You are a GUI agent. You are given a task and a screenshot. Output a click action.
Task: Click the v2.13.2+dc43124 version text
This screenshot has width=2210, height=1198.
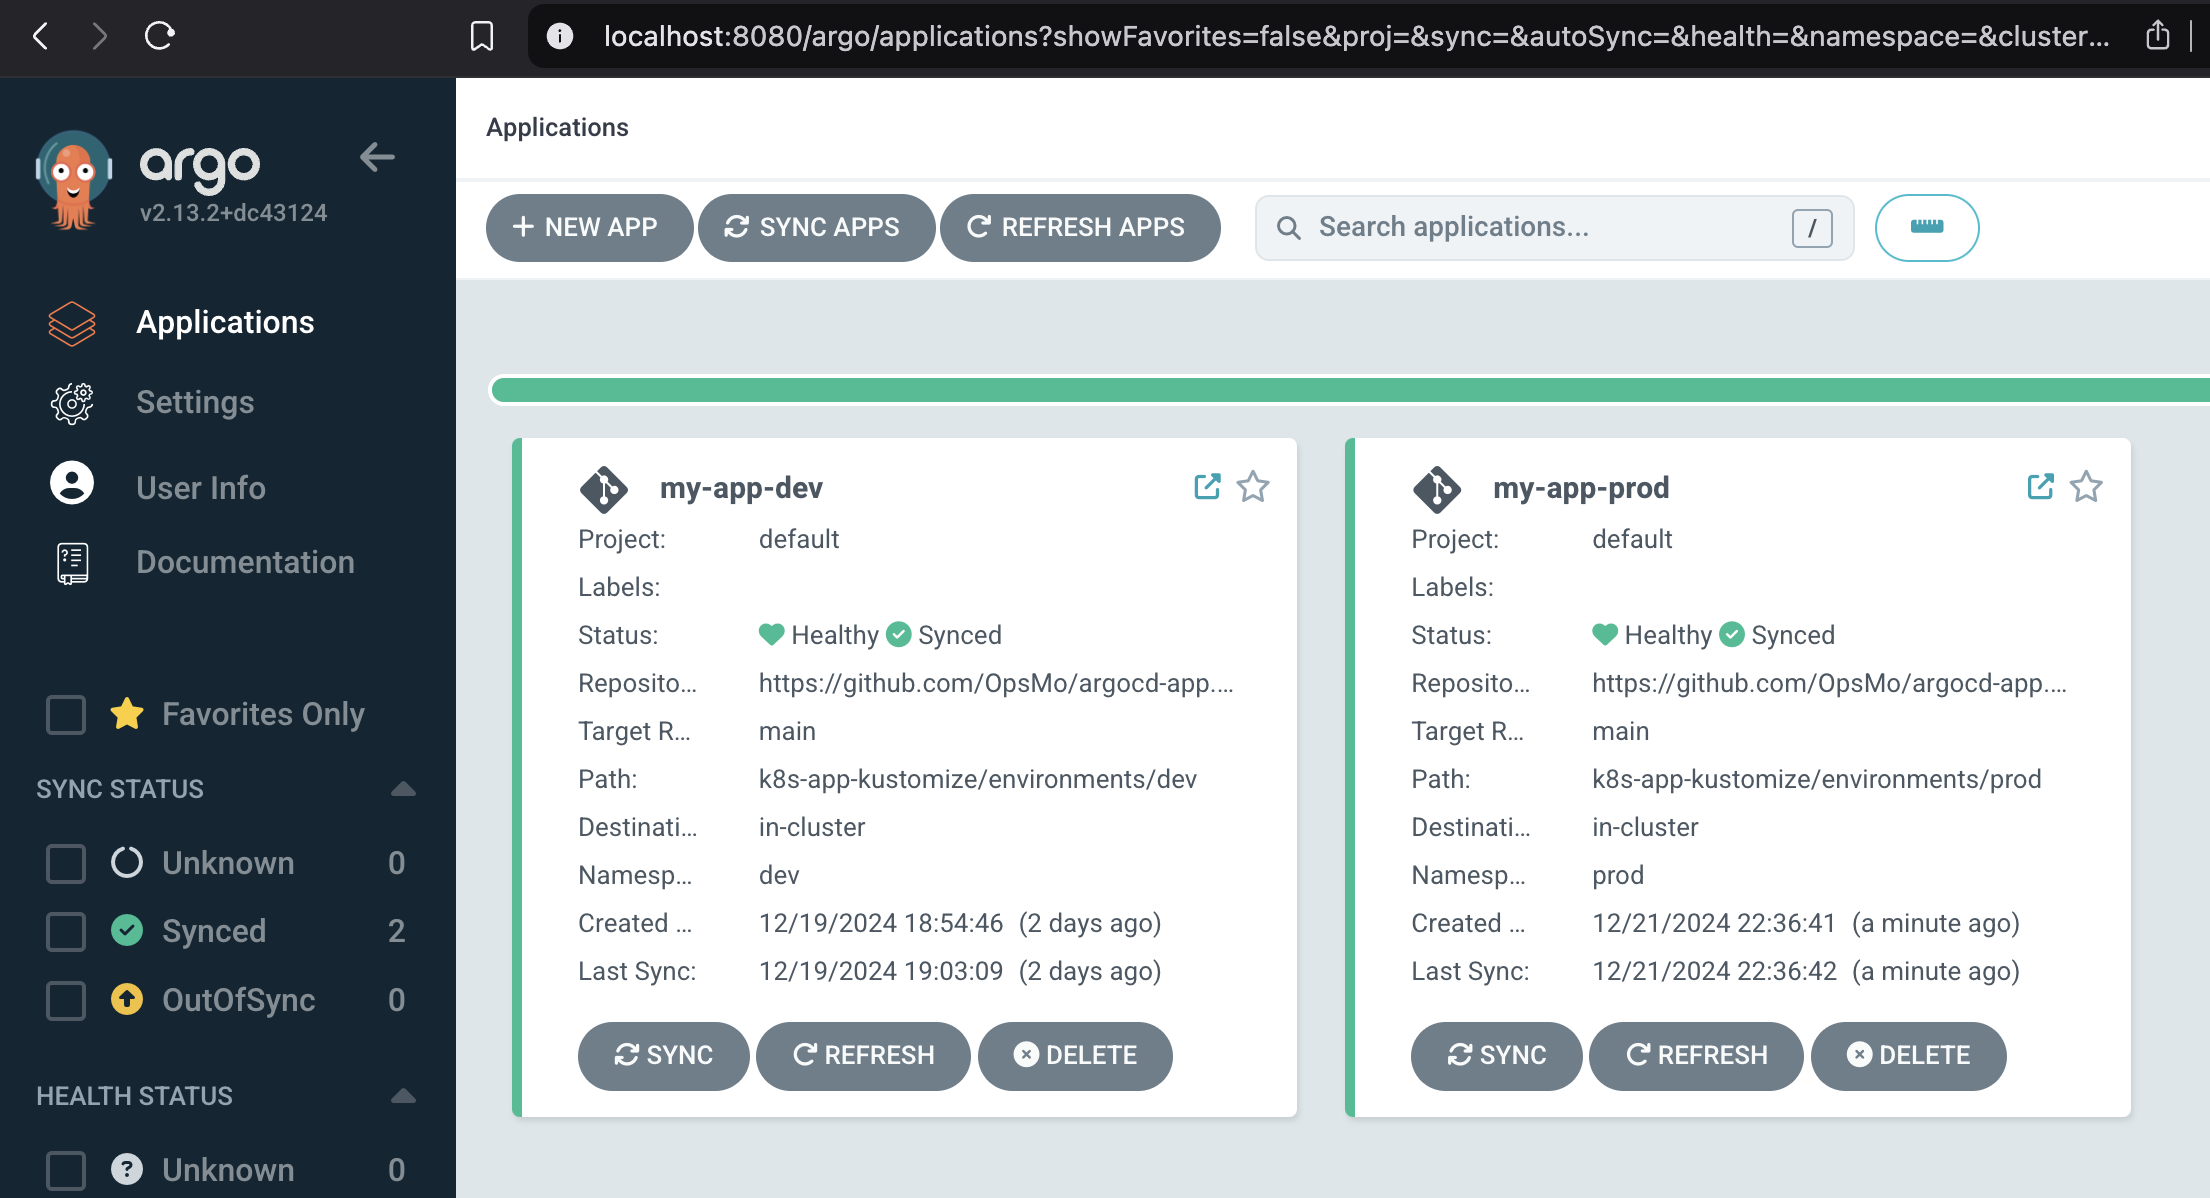pos(234,213)
